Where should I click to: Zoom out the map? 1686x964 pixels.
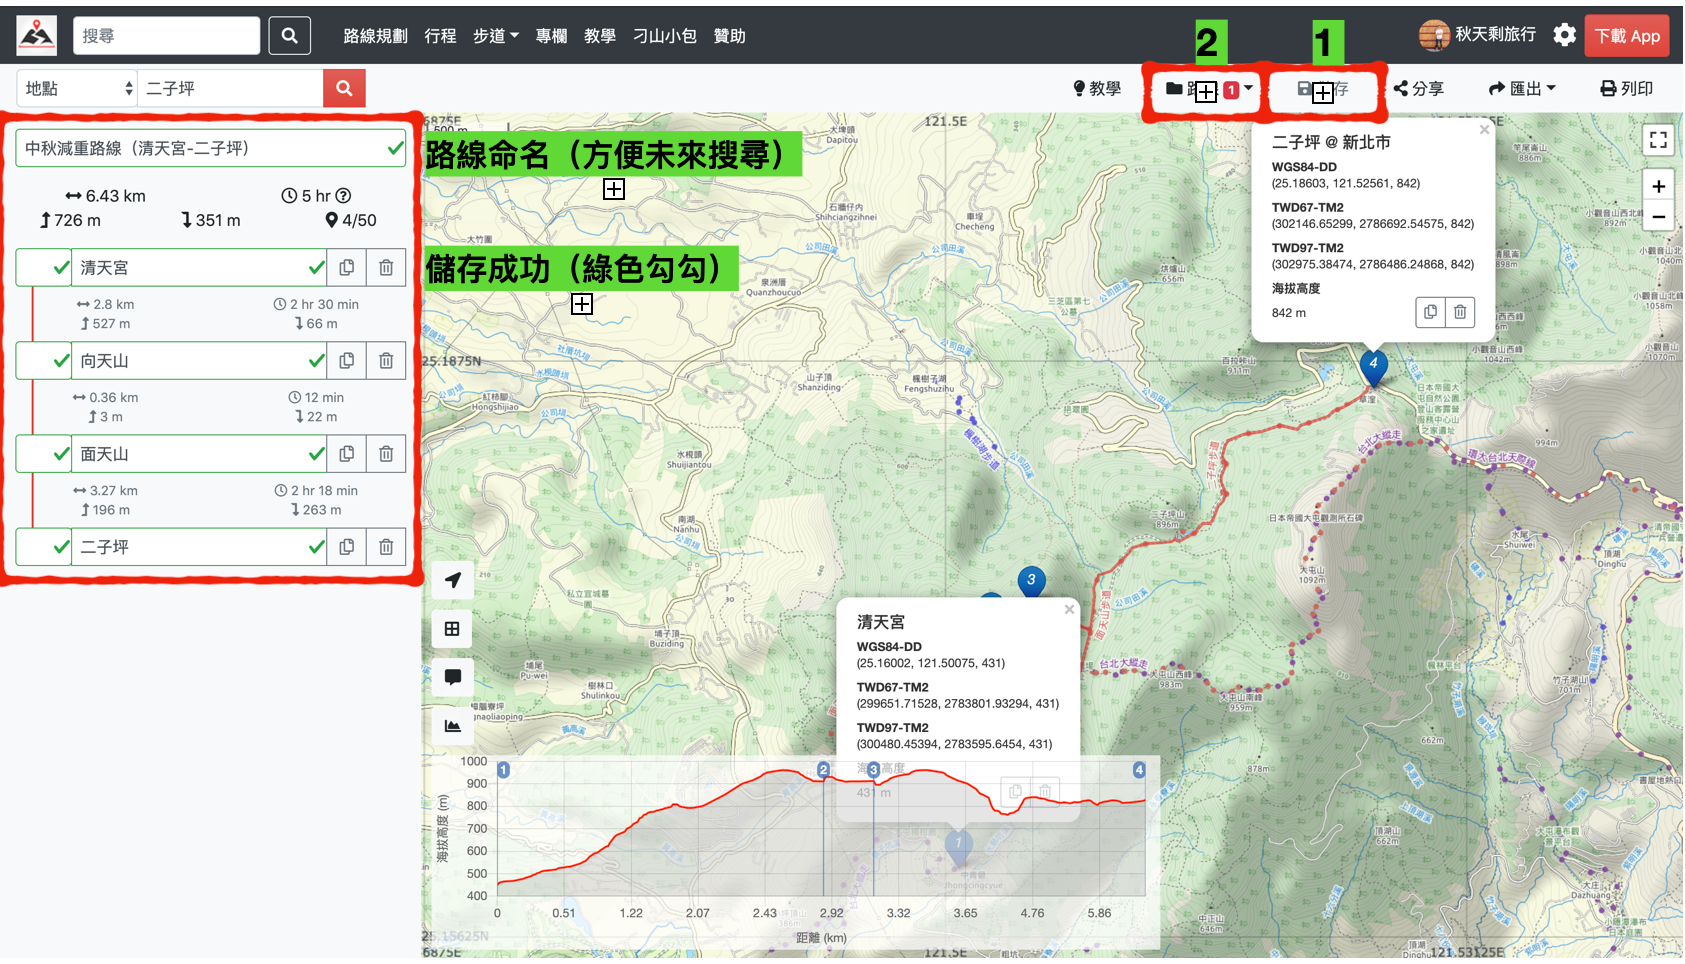click(x=1658, y=217)
